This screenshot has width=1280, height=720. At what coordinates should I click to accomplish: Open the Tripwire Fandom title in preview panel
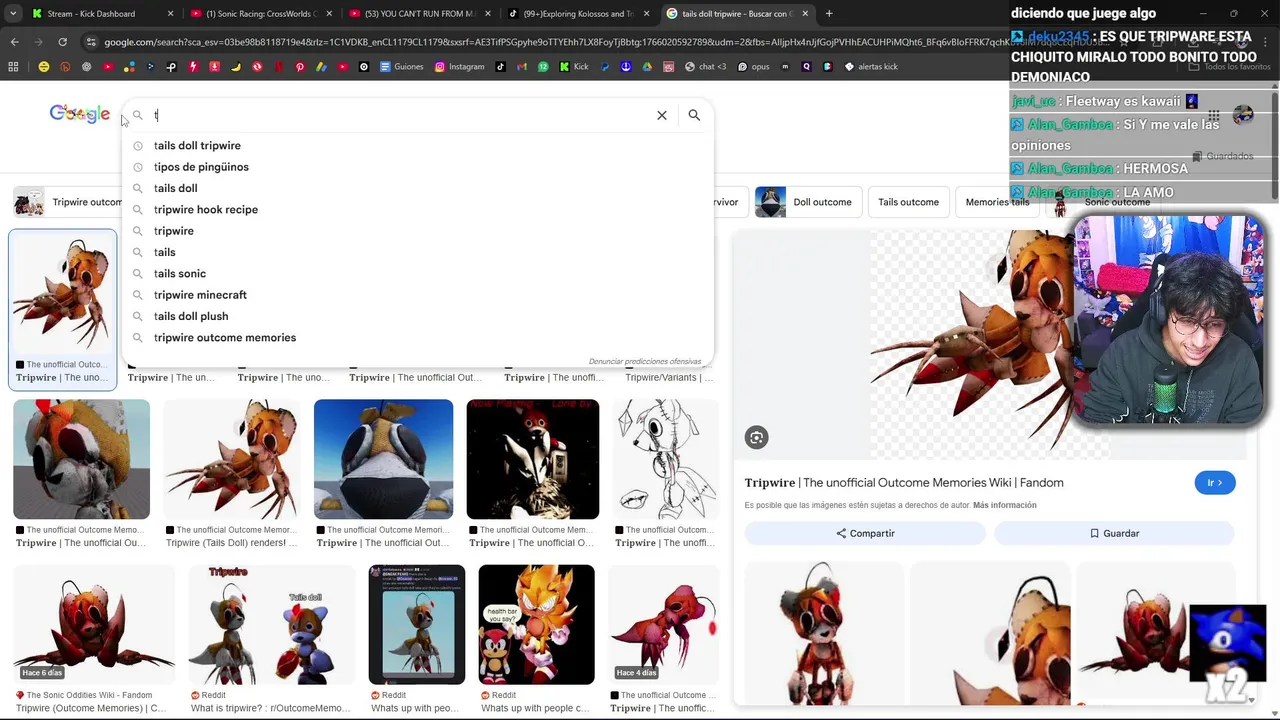904,483
